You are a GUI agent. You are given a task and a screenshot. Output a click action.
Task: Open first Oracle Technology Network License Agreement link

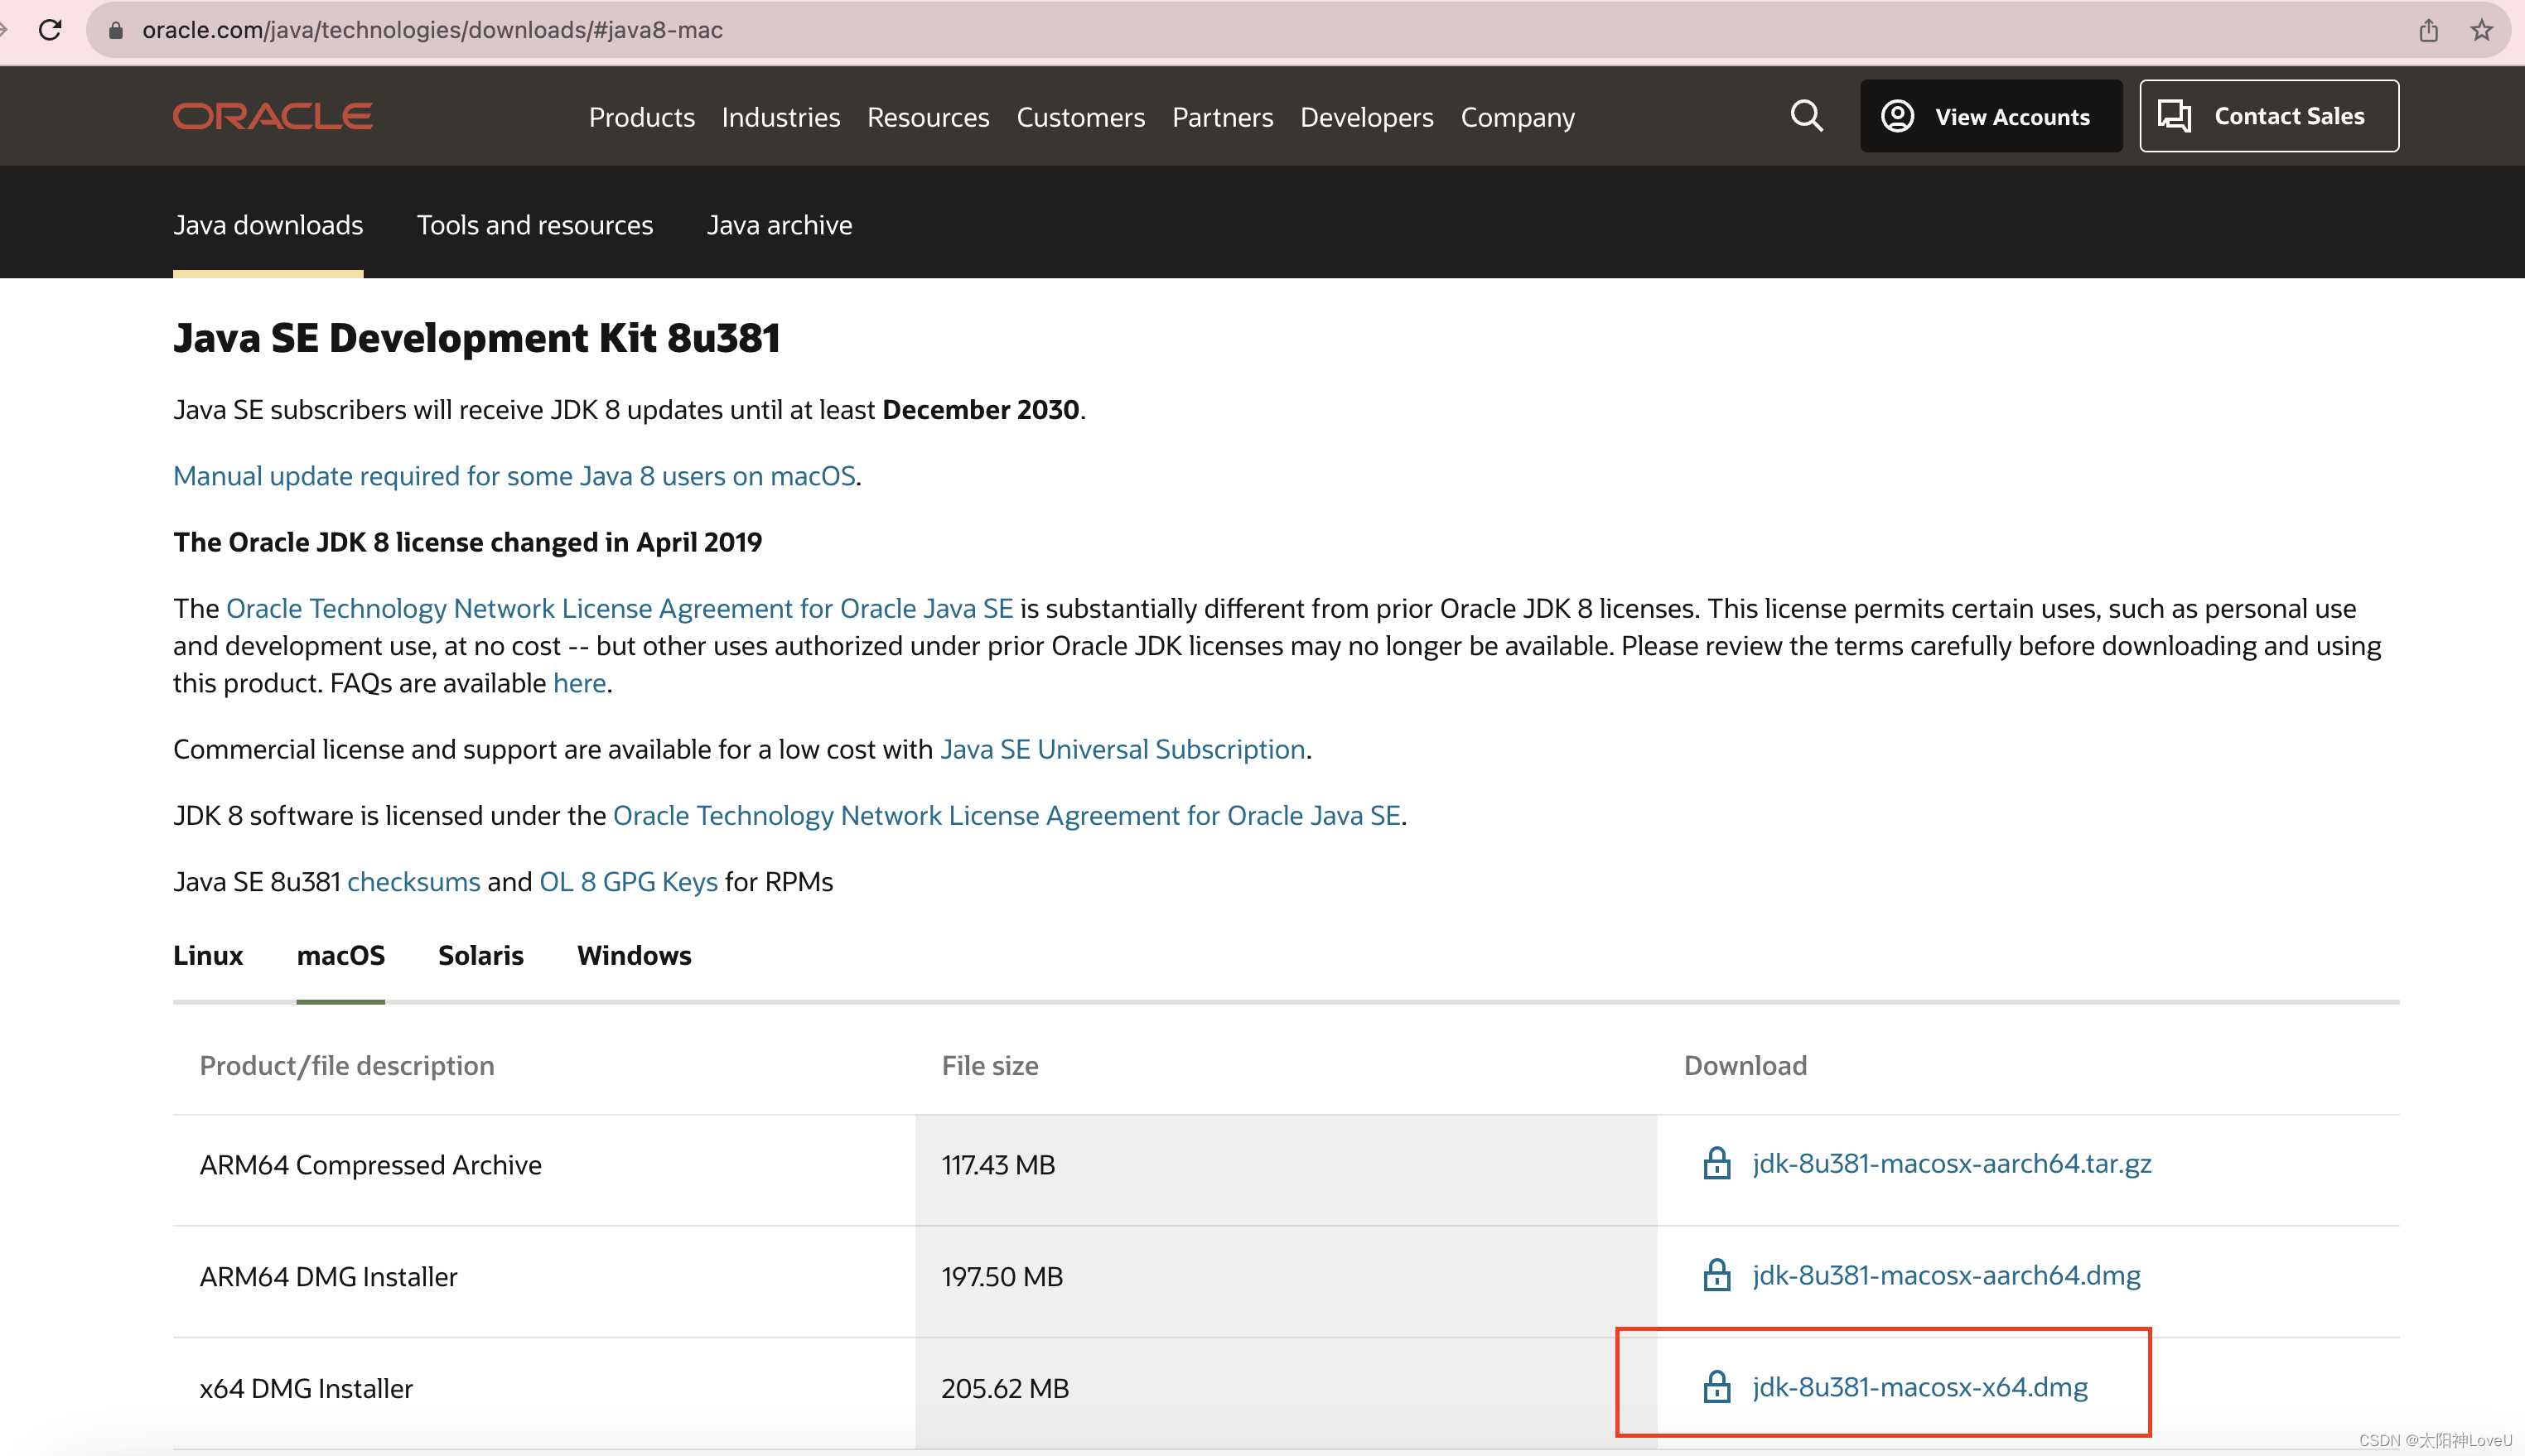620,608
